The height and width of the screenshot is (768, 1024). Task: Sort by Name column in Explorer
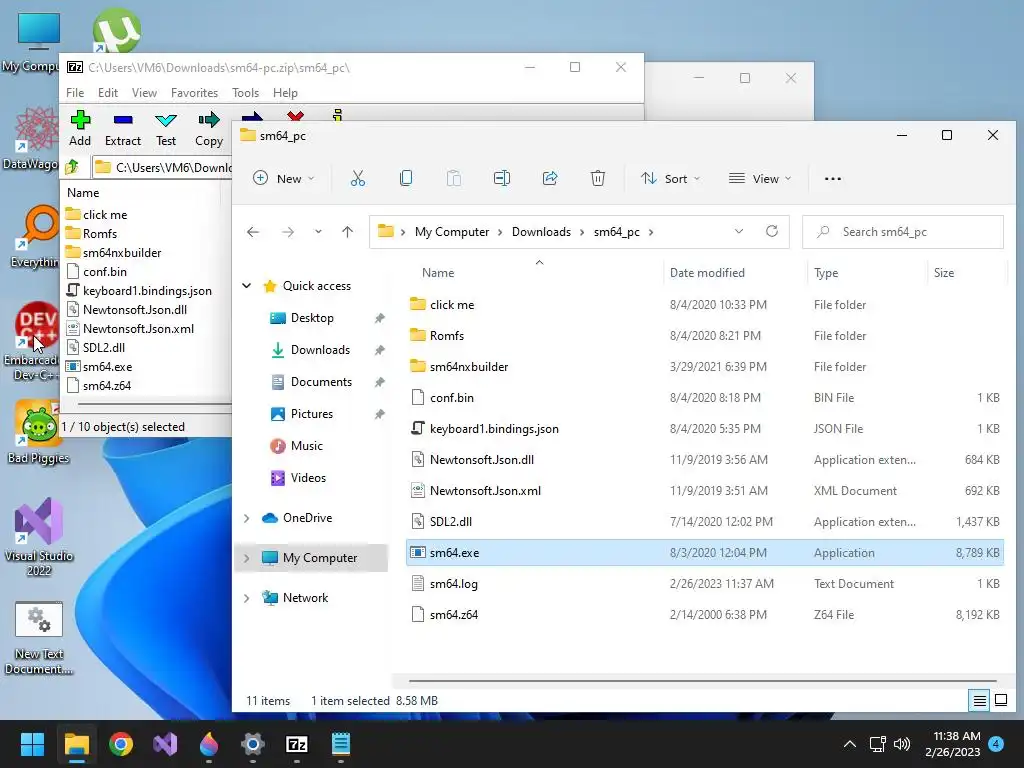tap(438, 273)
